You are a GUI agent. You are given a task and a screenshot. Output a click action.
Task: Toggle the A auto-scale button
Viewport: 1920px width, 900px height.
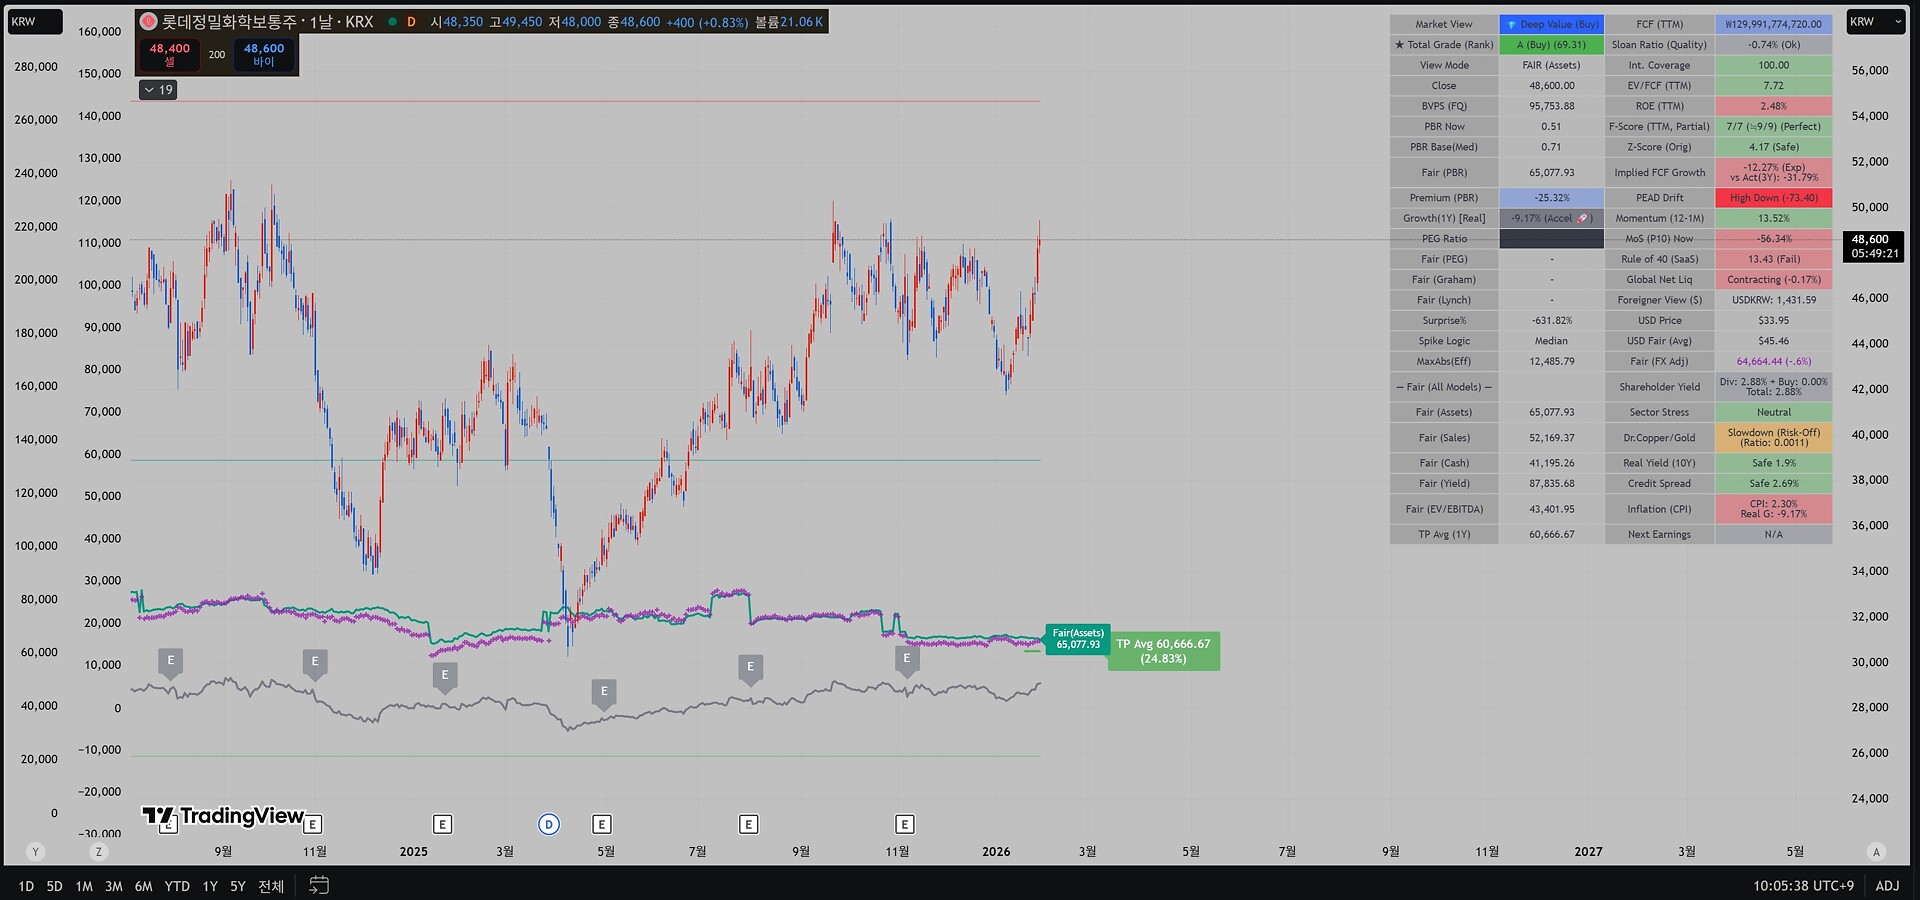(1876, 852)
